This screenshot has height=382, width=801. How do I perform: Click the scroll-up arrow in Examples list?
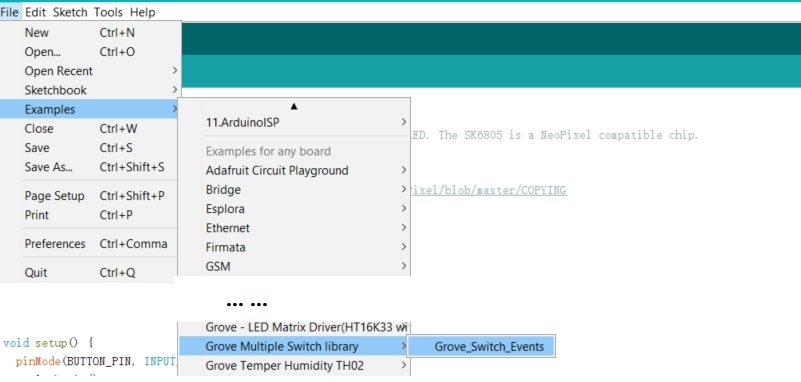[294, 106]
